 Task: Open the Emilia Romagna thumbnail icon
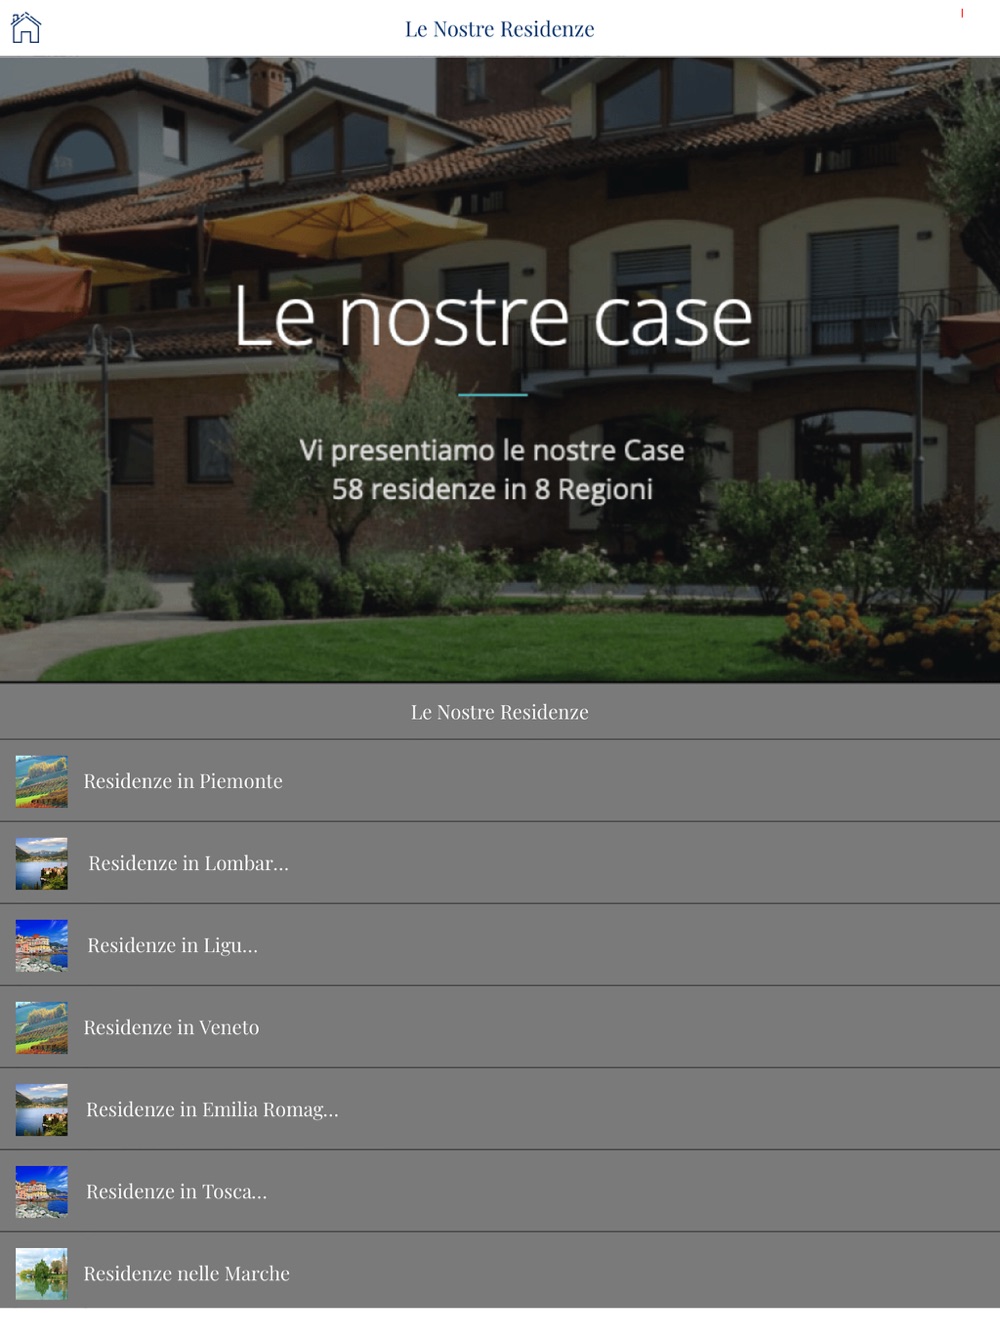[x=41, y=1109]
